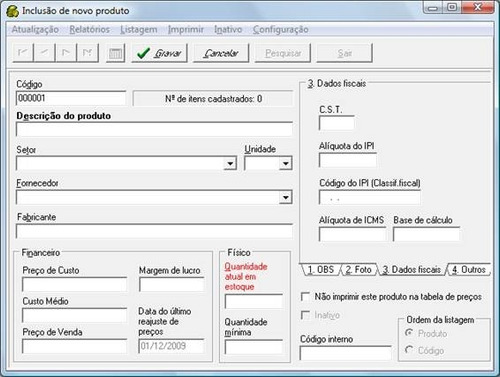Open the Listagem menu
This screenshot has height=377, width=500.
pyautogui.click(x=139, y=29)
